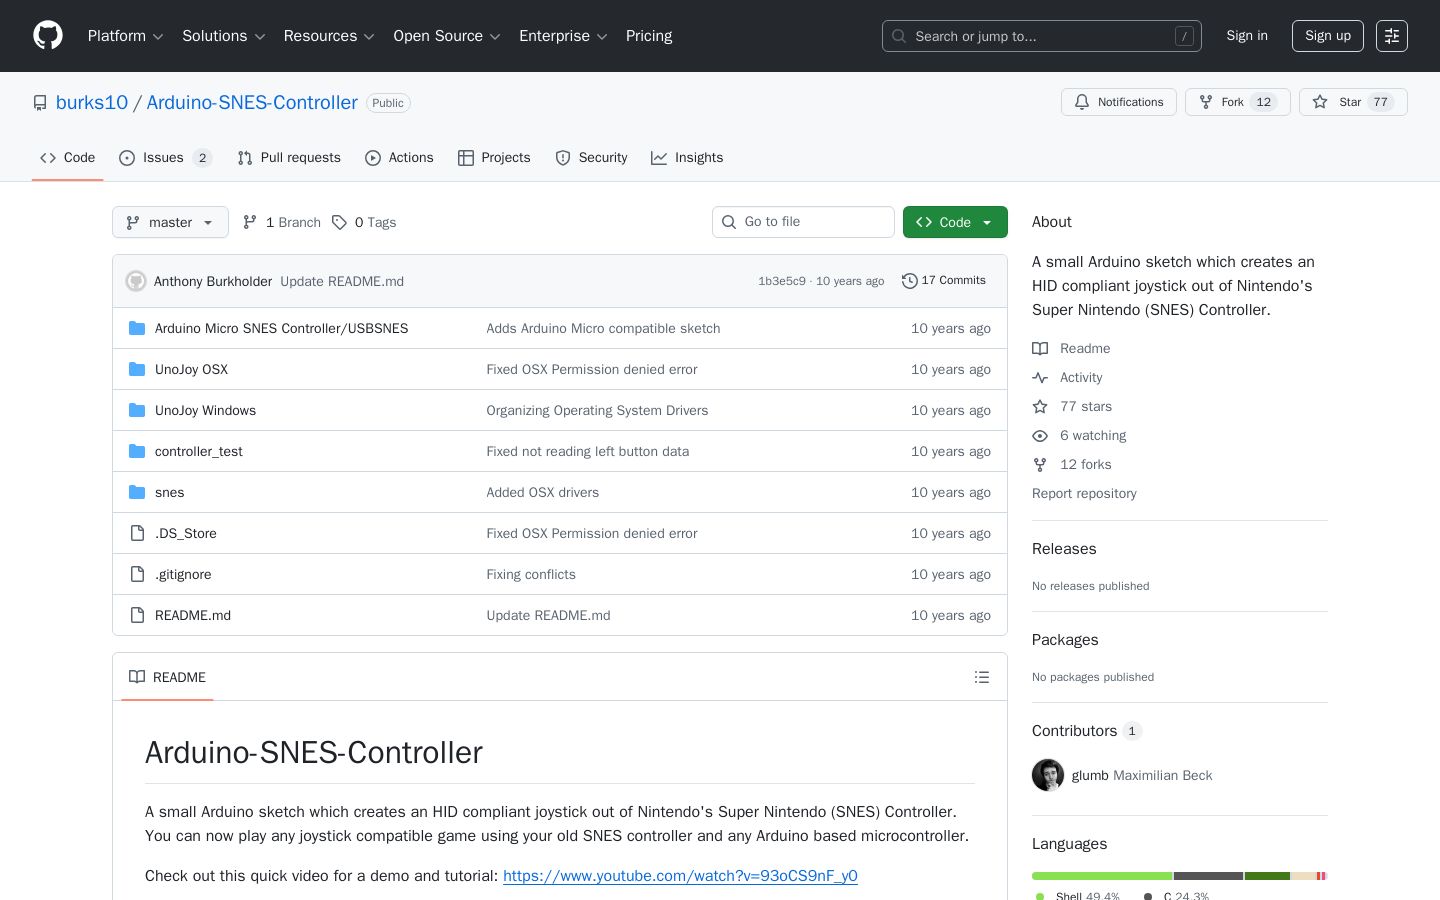Click the bell icon in Notifications
The width and height of the screenshot is (1440, 900).
(x=1082, y=102)
